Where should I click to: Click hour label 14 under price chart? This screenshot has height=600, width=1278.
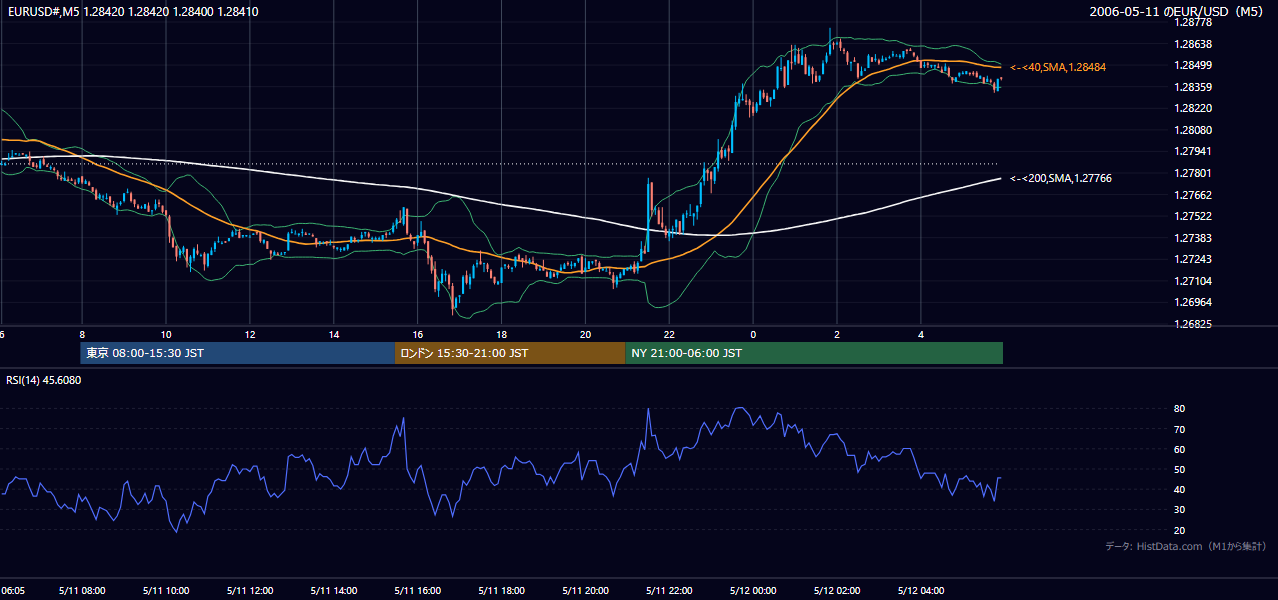point(334,334)
